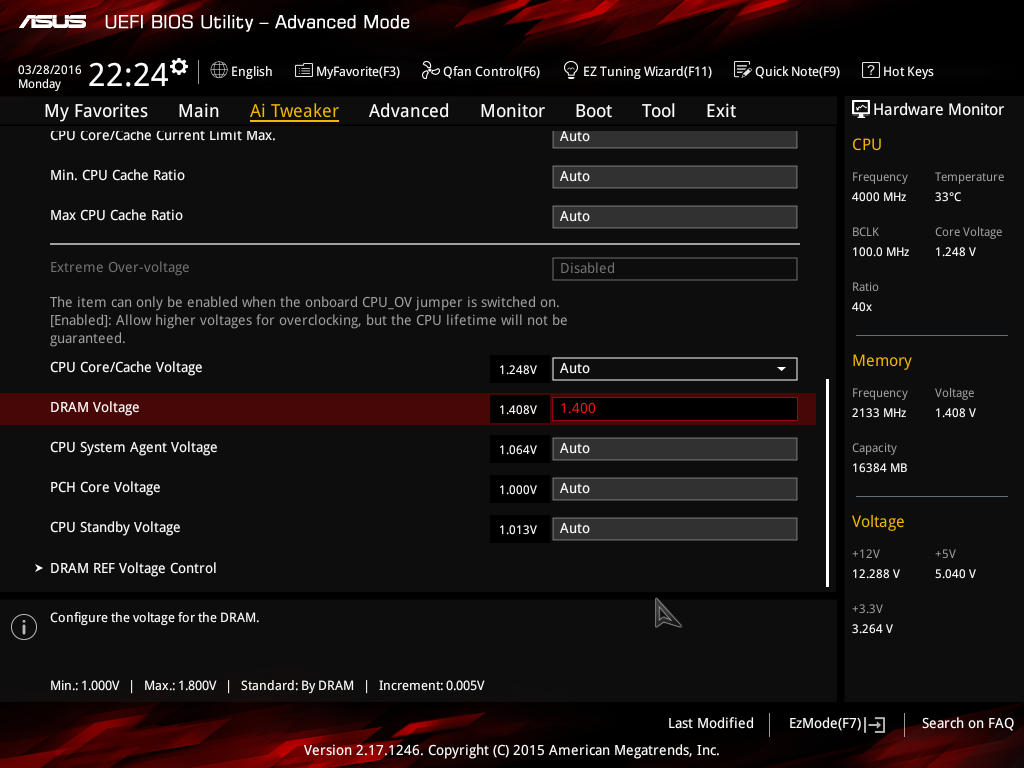Open Search on FAQ

click(967, 723)
